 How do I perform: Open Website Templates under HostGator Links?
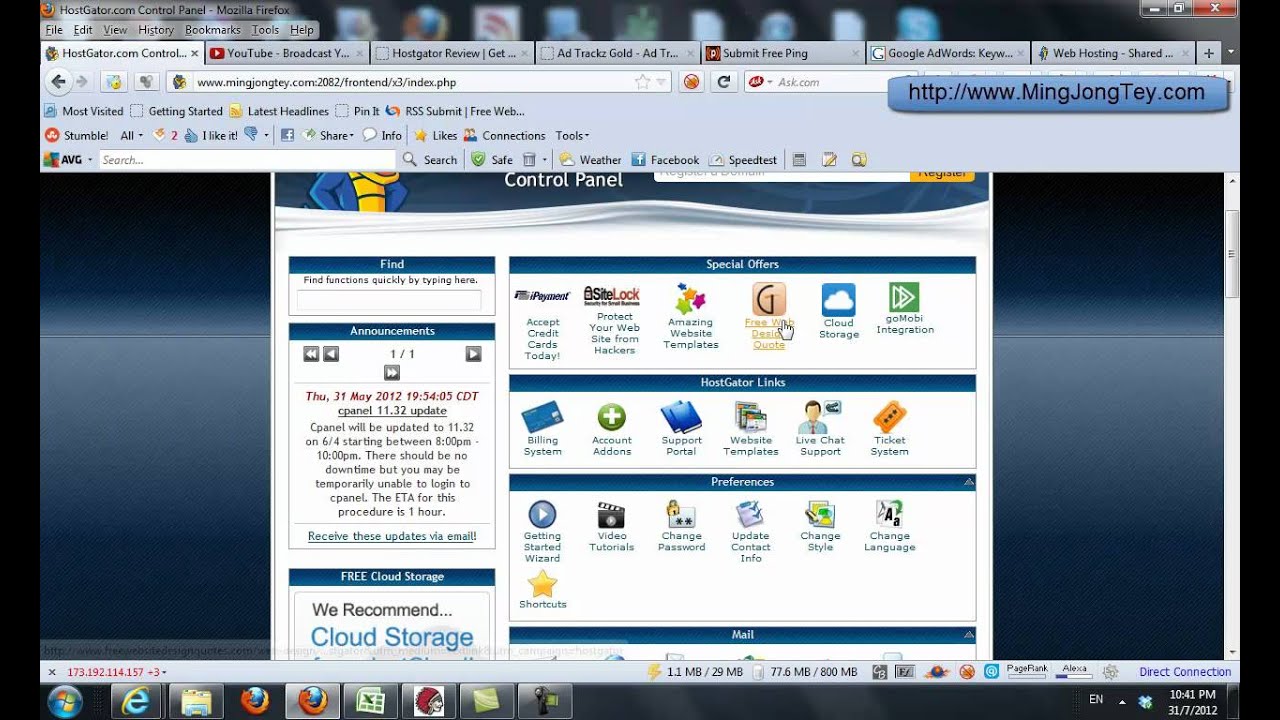(x=750, y=416)
